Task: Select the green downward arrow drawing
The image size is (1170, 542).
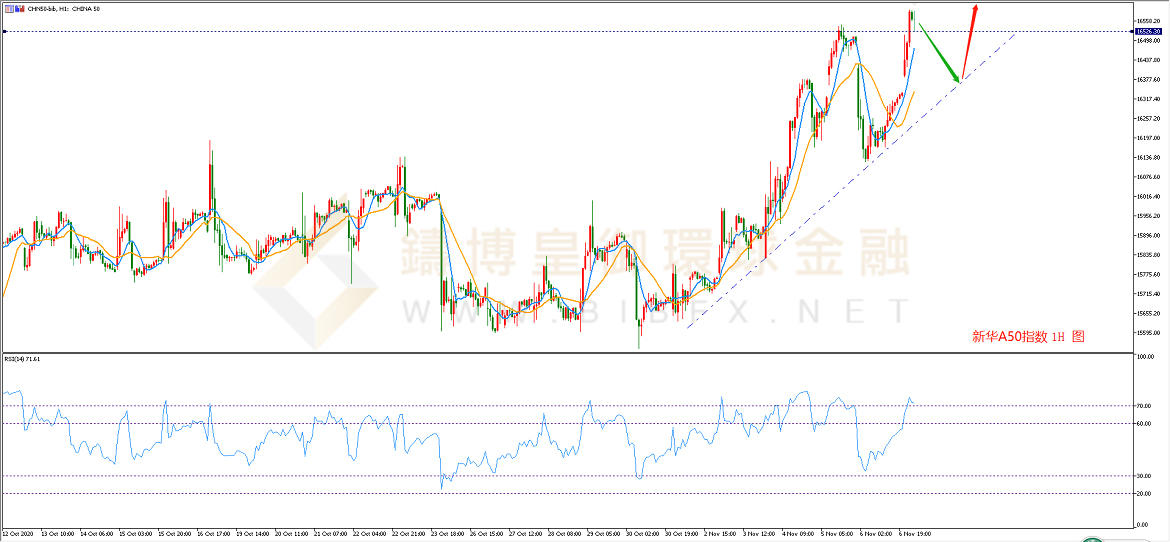Action: (940, 51)
